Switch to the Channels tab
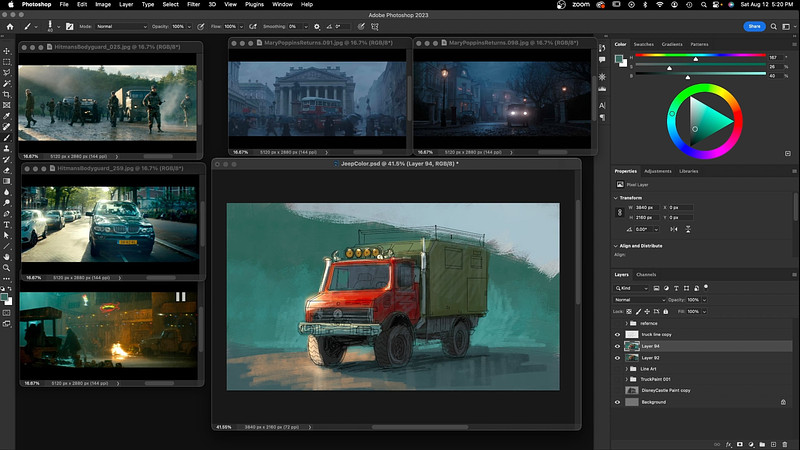Screen dimensions: 800x450 pyautogui.click(x=646, y=274)
